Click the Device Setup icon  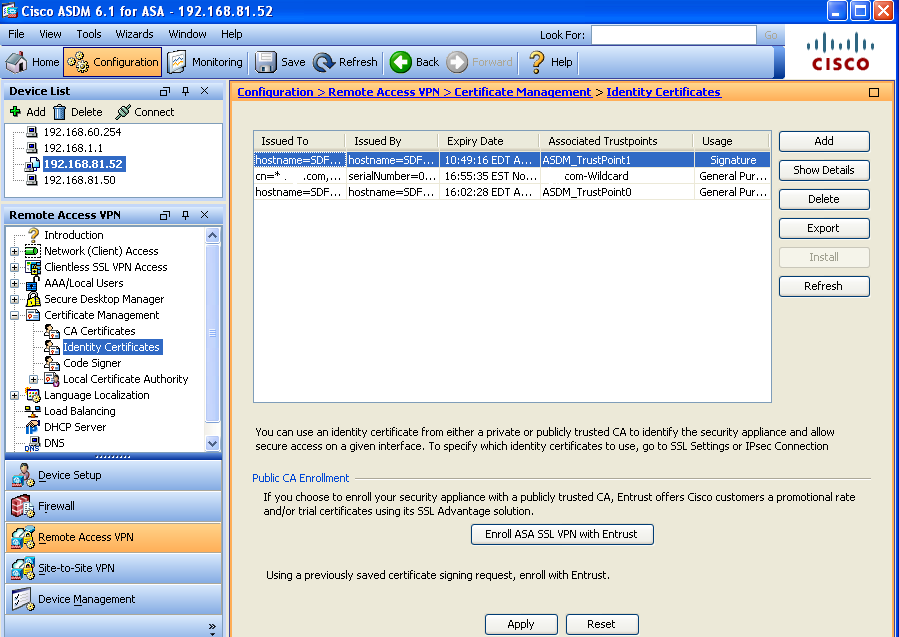point(23,475)
